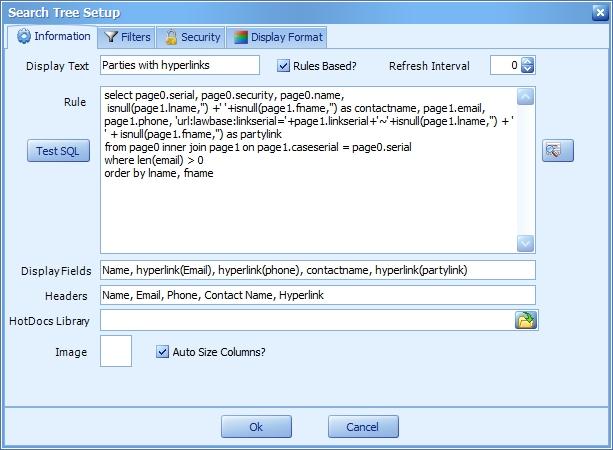Click the Test SQL button
613x450 pixels.
pyautogui.click(x=58, y=151)
